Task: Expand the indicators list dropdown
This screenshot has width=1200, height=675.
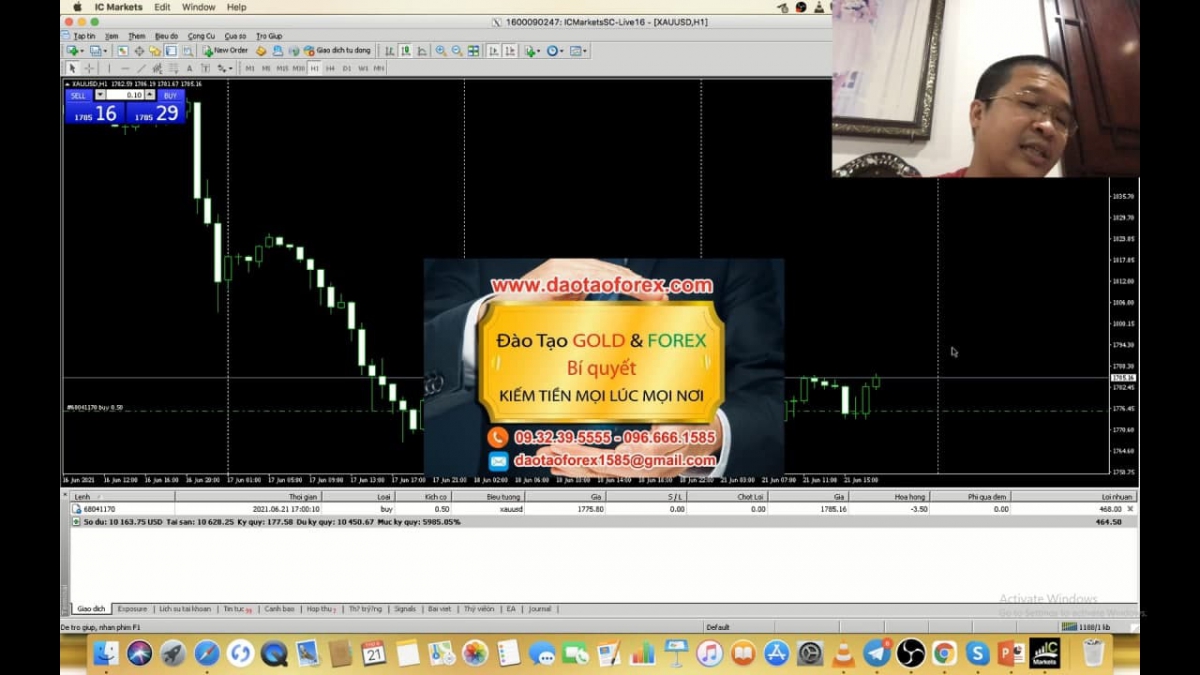Action: (540, 50)
